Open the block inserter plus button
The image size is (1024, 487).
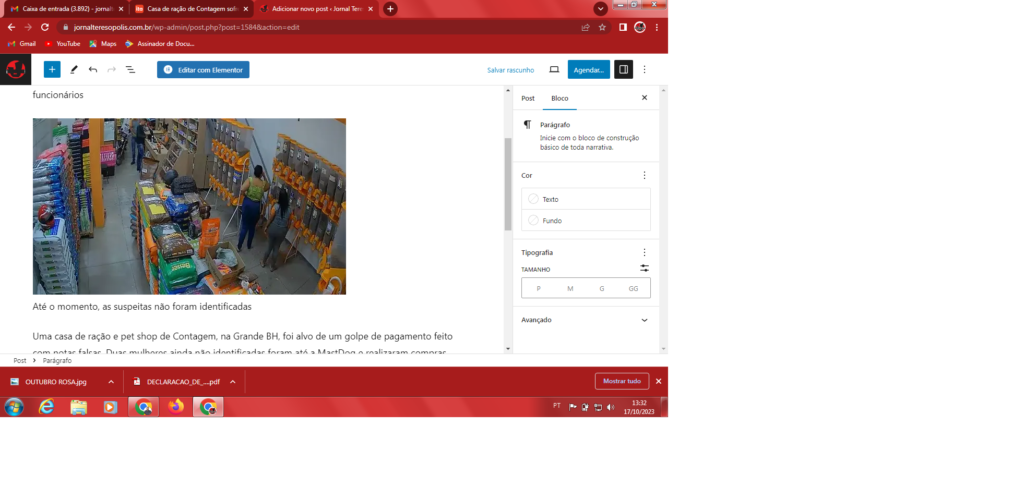[x=52, y=69]
